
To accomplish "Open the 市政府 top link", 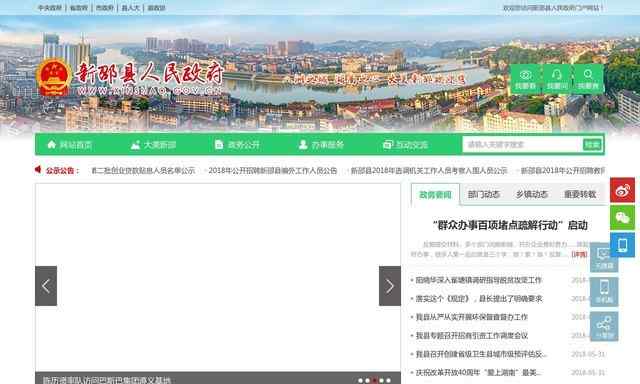I will click(x=104, y=8).
